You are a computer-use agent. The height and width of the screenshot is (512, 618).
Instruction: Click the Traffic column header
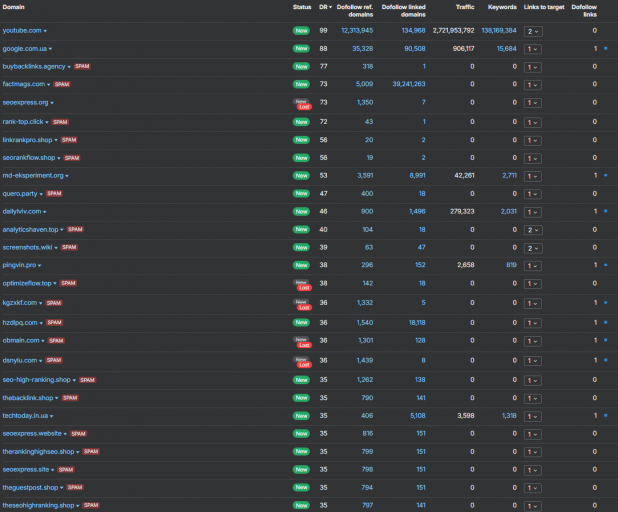coord(465,7)
